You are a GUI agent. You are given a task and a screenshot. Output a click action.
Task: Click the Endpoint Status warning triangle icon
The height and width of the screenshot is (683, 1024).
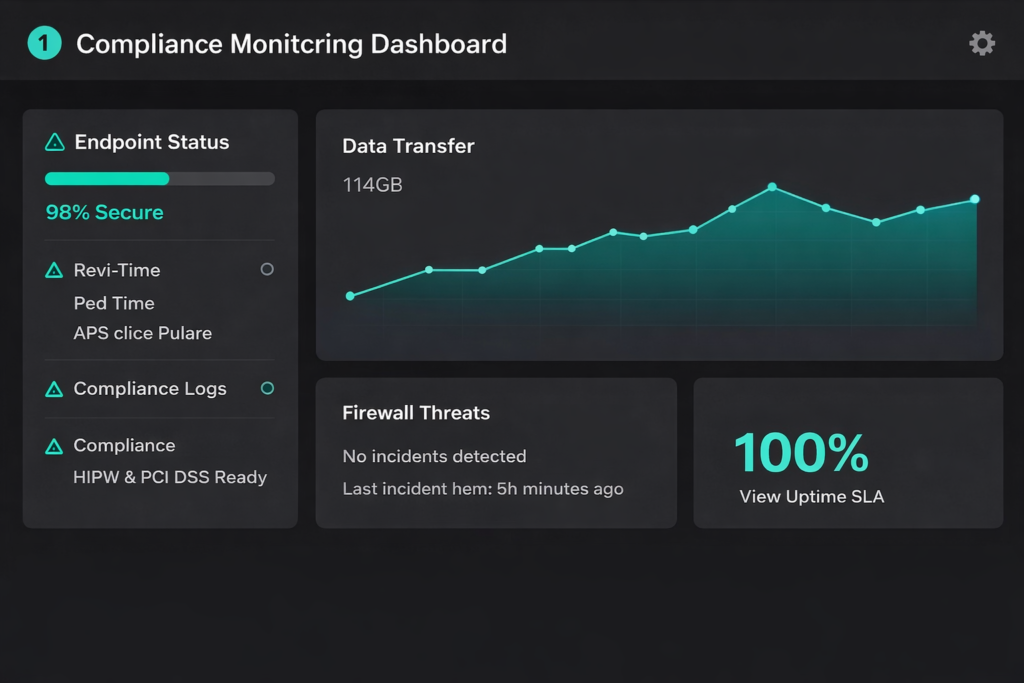(x=55, y=143)
